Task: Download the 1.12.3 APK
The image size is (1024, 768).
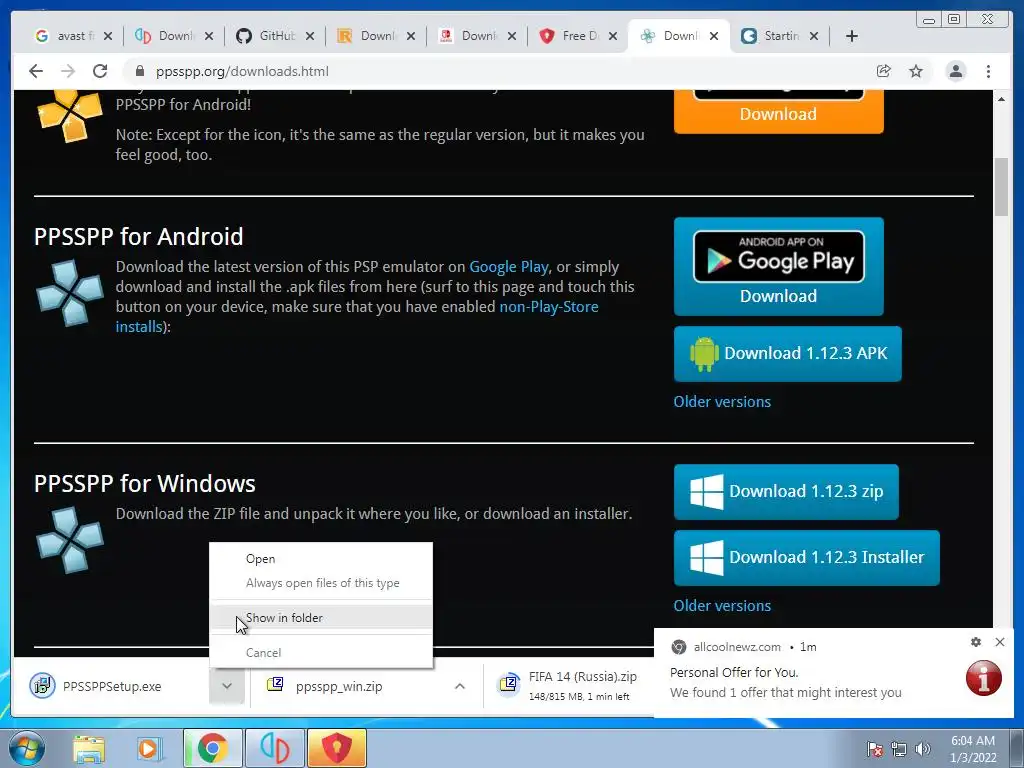Action: pos(788,353)
